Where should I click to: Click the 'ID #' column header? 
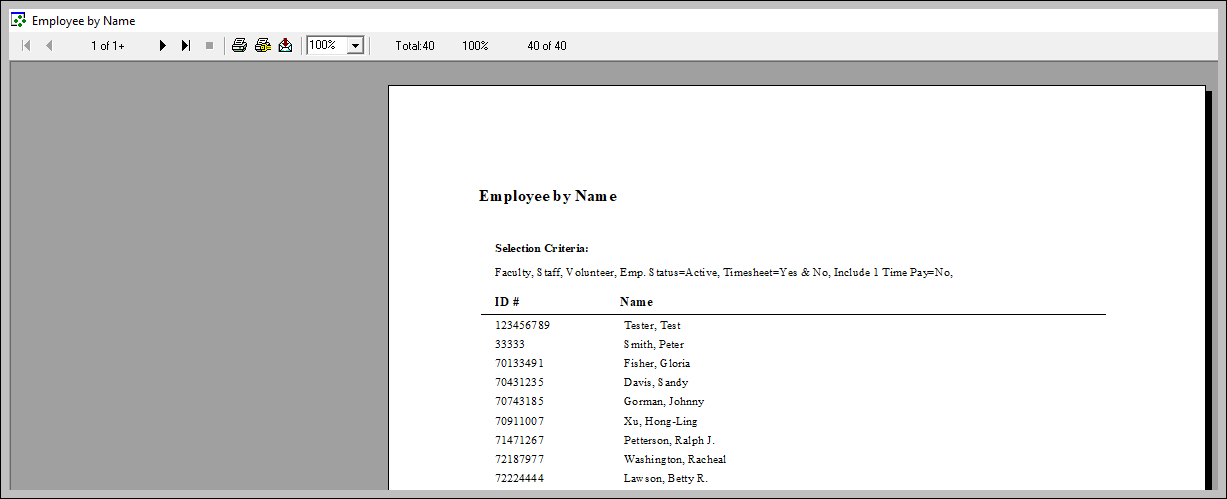[507, 301]
